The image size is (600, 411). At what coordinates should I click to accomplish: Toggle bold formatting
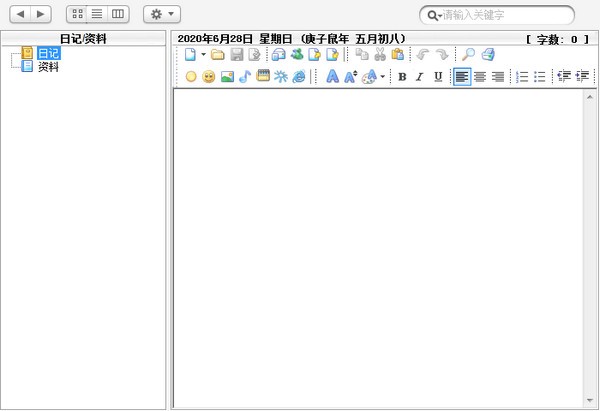[x=402, y=77]
